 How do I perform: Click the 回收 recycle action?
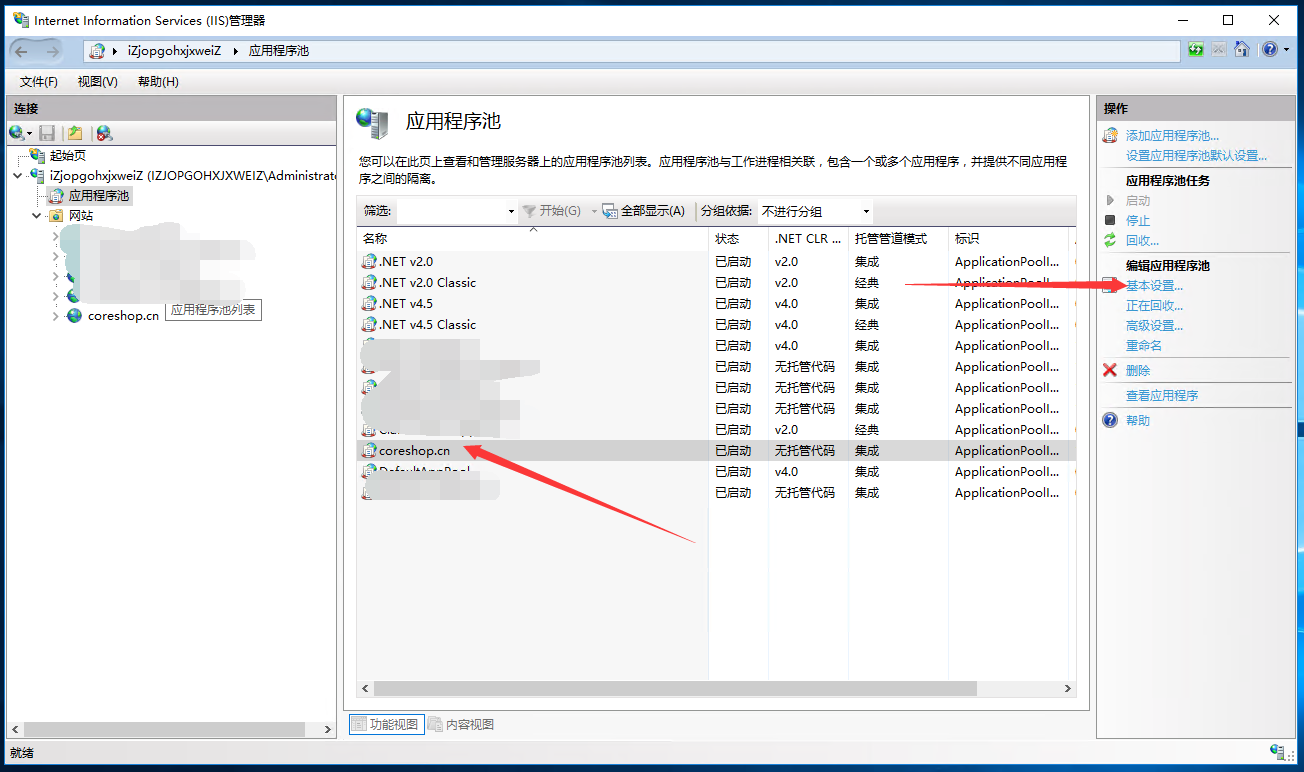(1142, 240)
